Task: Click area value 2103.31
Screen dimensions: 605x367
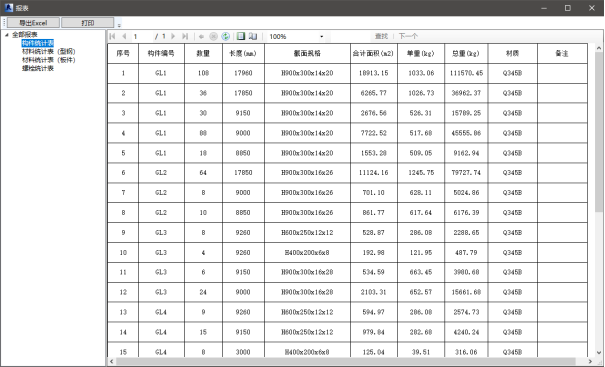Action: tap(373, 292)
